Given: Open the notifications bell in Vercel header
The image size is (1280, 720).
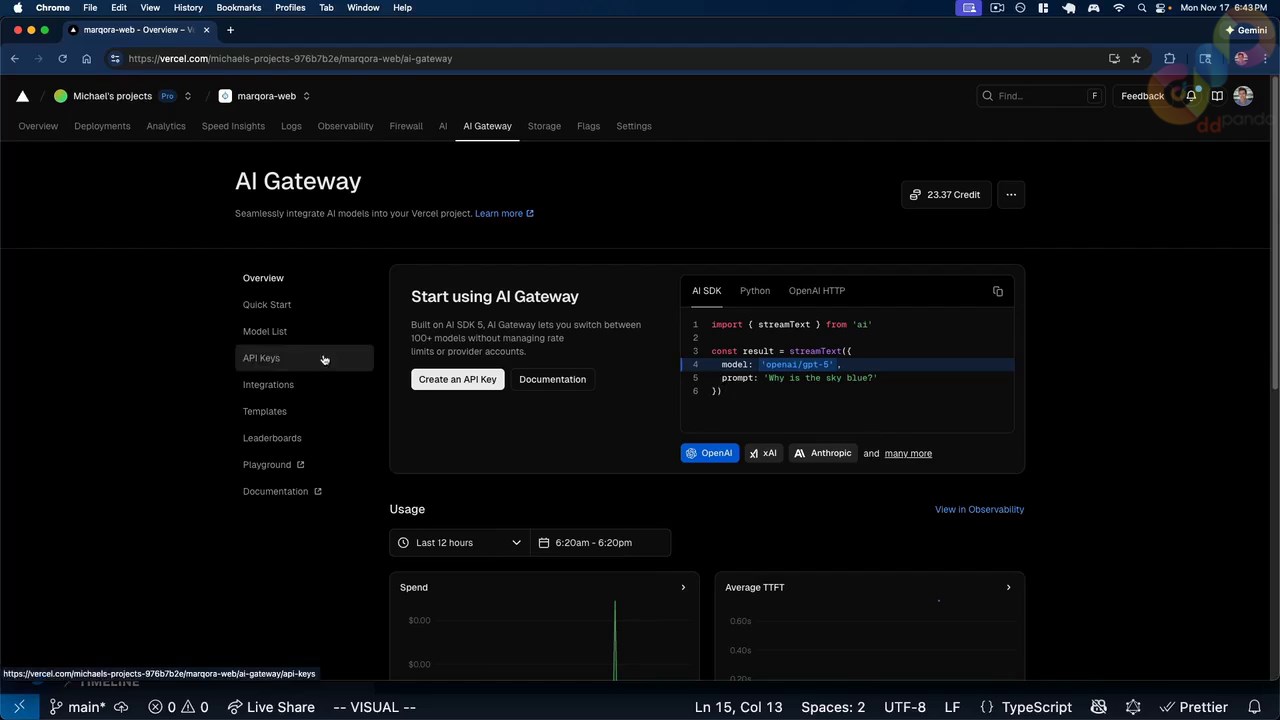Looking at the screenshot, I should click(1191, 96).
